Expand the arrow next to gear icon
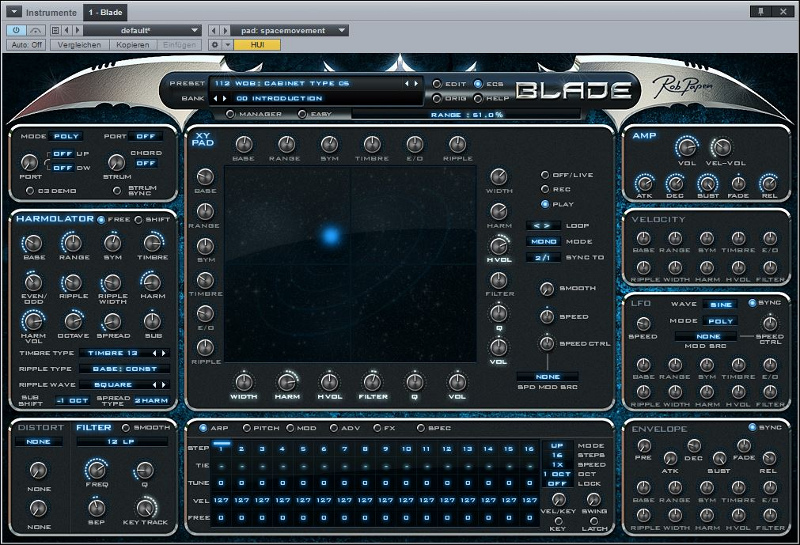The height and width of the screenshot is (545, 800). pos(228,44)
